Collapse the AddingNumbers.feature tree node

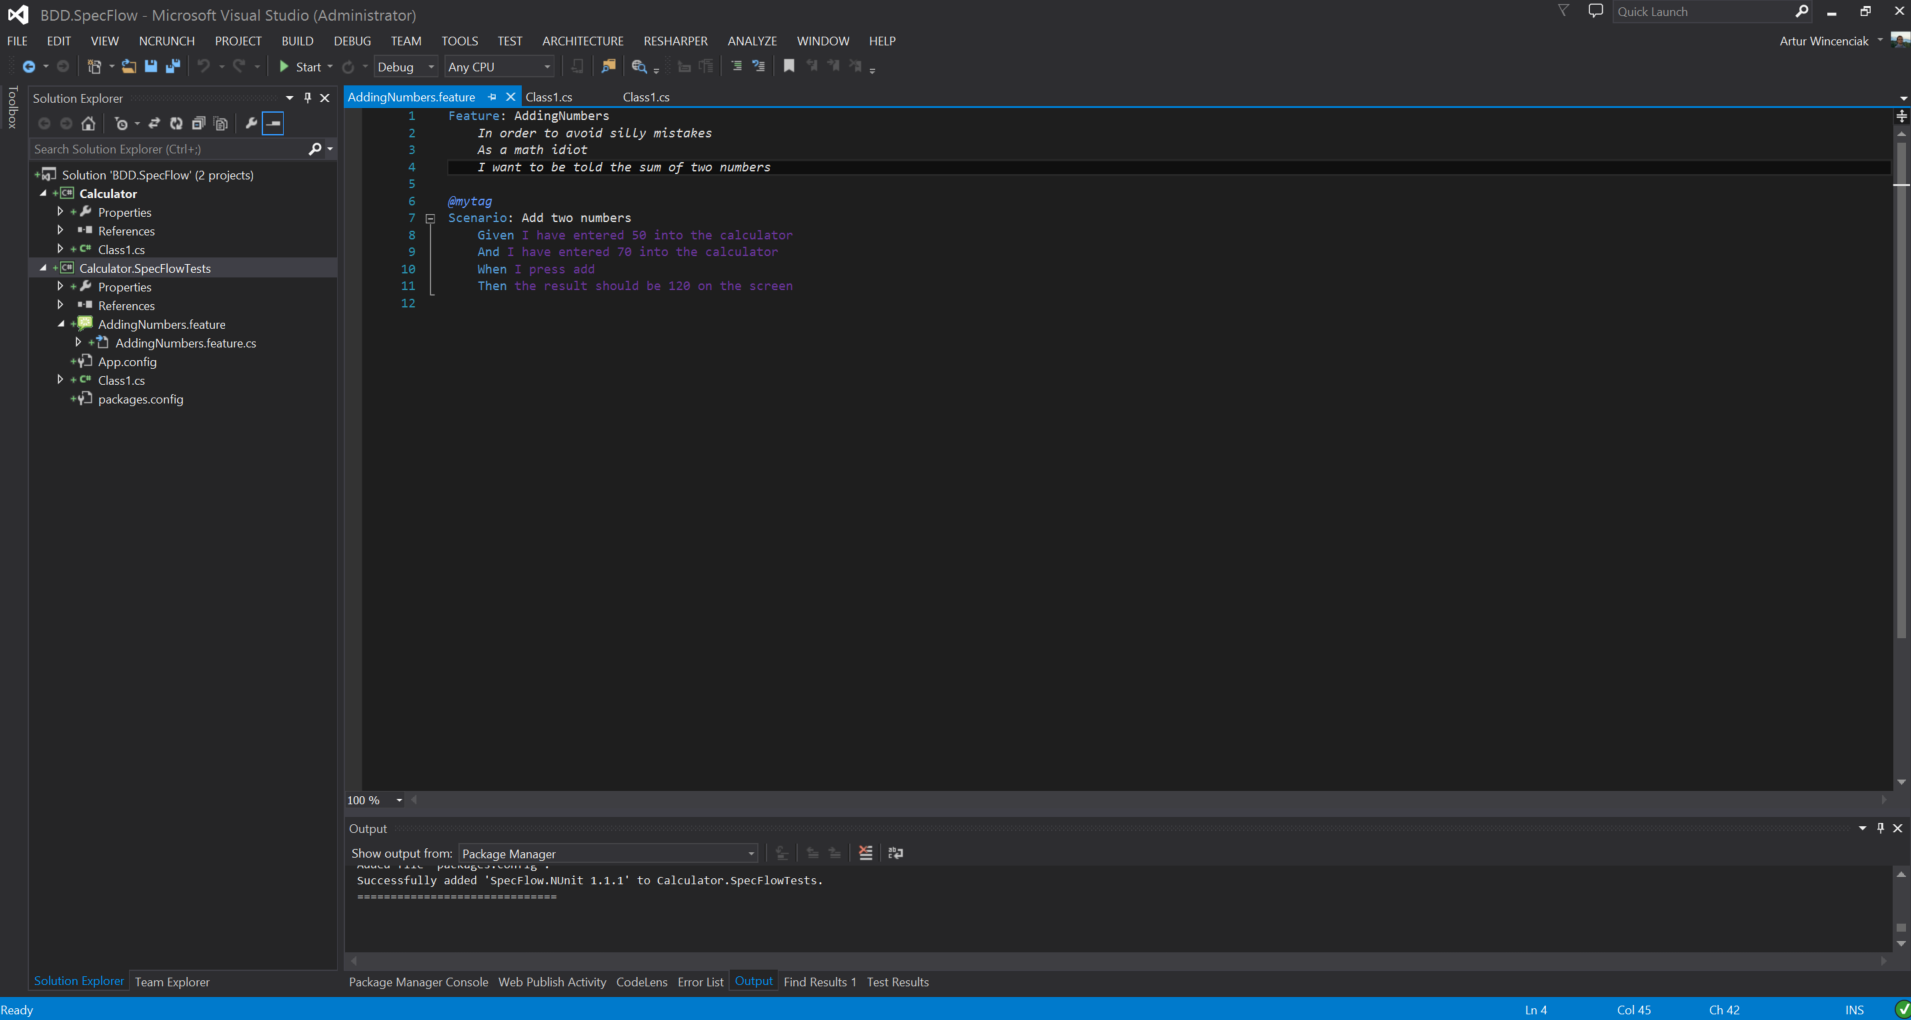pyautogui.click(x=61, y=324)
